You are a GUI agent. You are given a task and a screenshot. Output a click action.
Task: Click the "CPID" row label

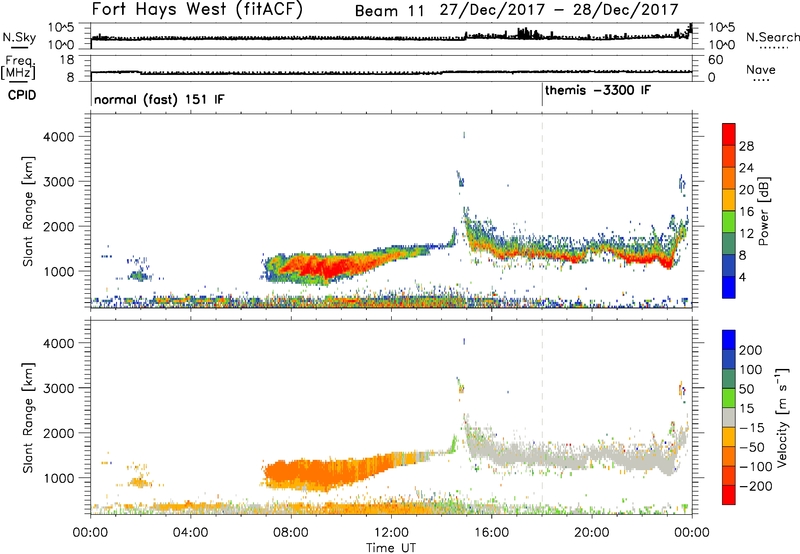22,95
